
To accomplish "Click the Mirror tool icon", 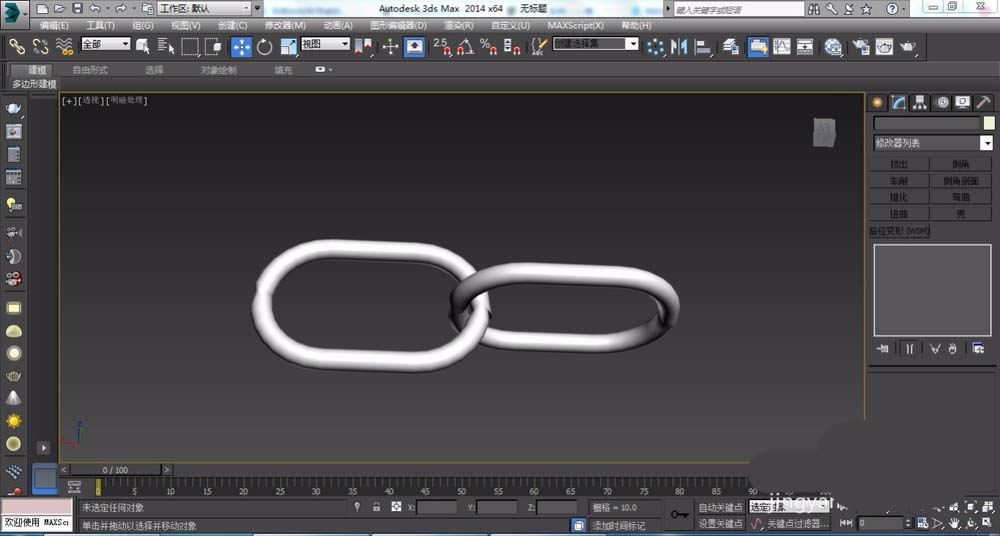I will (x=680, y=46).
